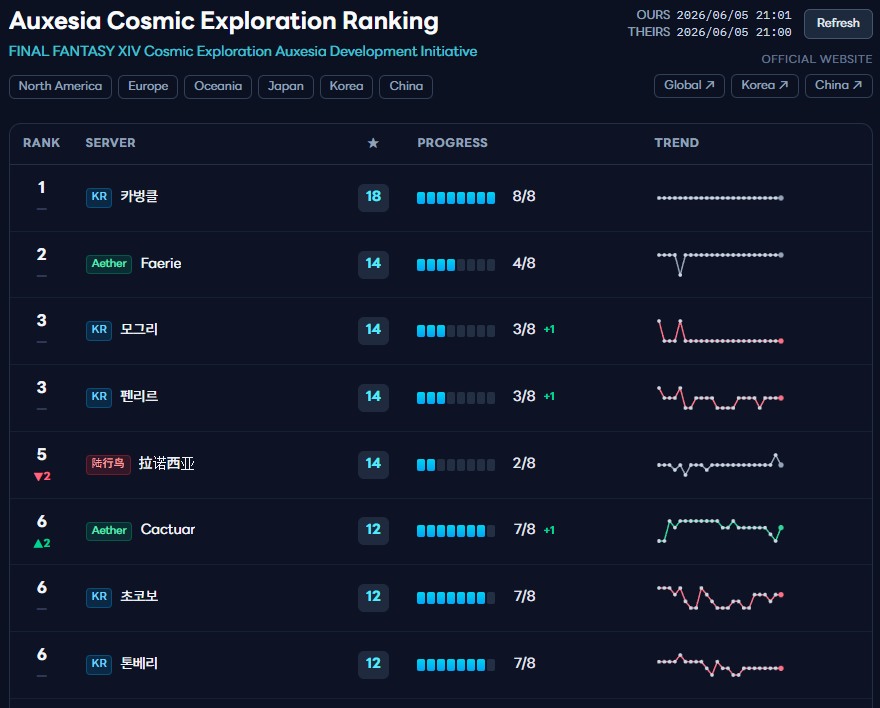Click the trend sparkline for 초코보
The image size is (880, 708).
coord(720,597)
